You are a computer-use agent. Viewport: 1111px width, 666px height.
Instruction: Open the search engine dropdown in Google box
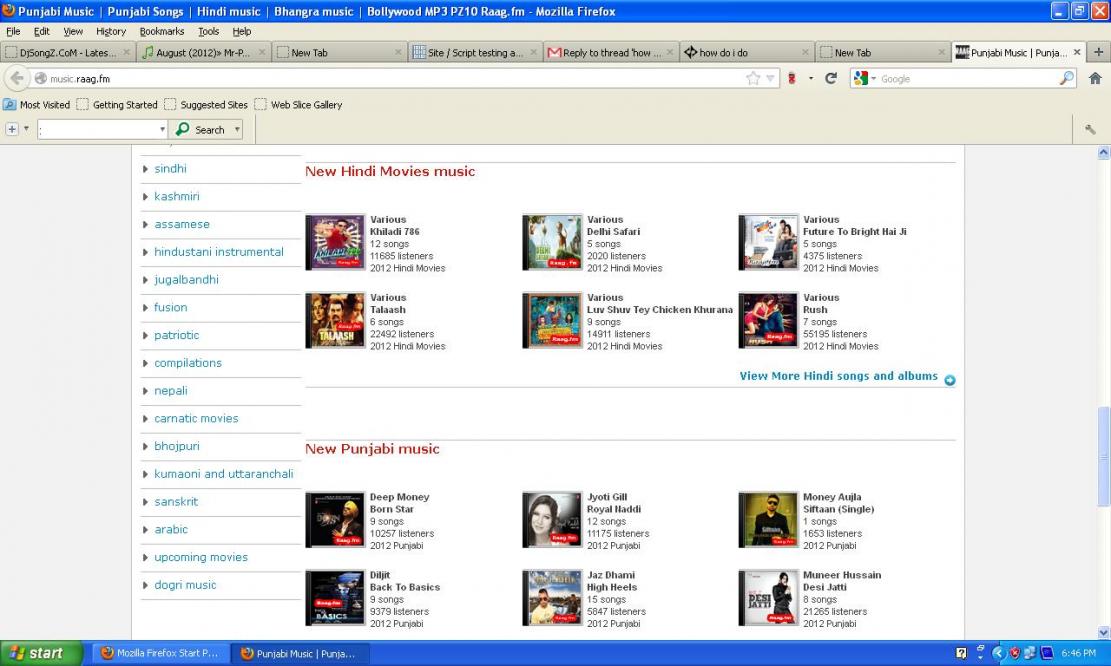pos(874,79)
